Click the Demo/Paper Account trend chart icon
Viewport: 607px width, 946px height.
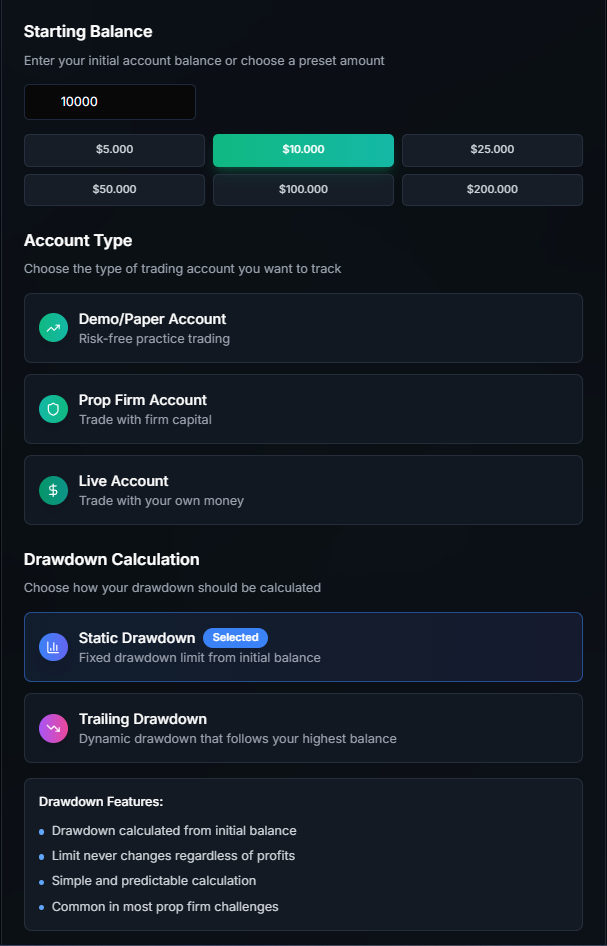(53, 328)
